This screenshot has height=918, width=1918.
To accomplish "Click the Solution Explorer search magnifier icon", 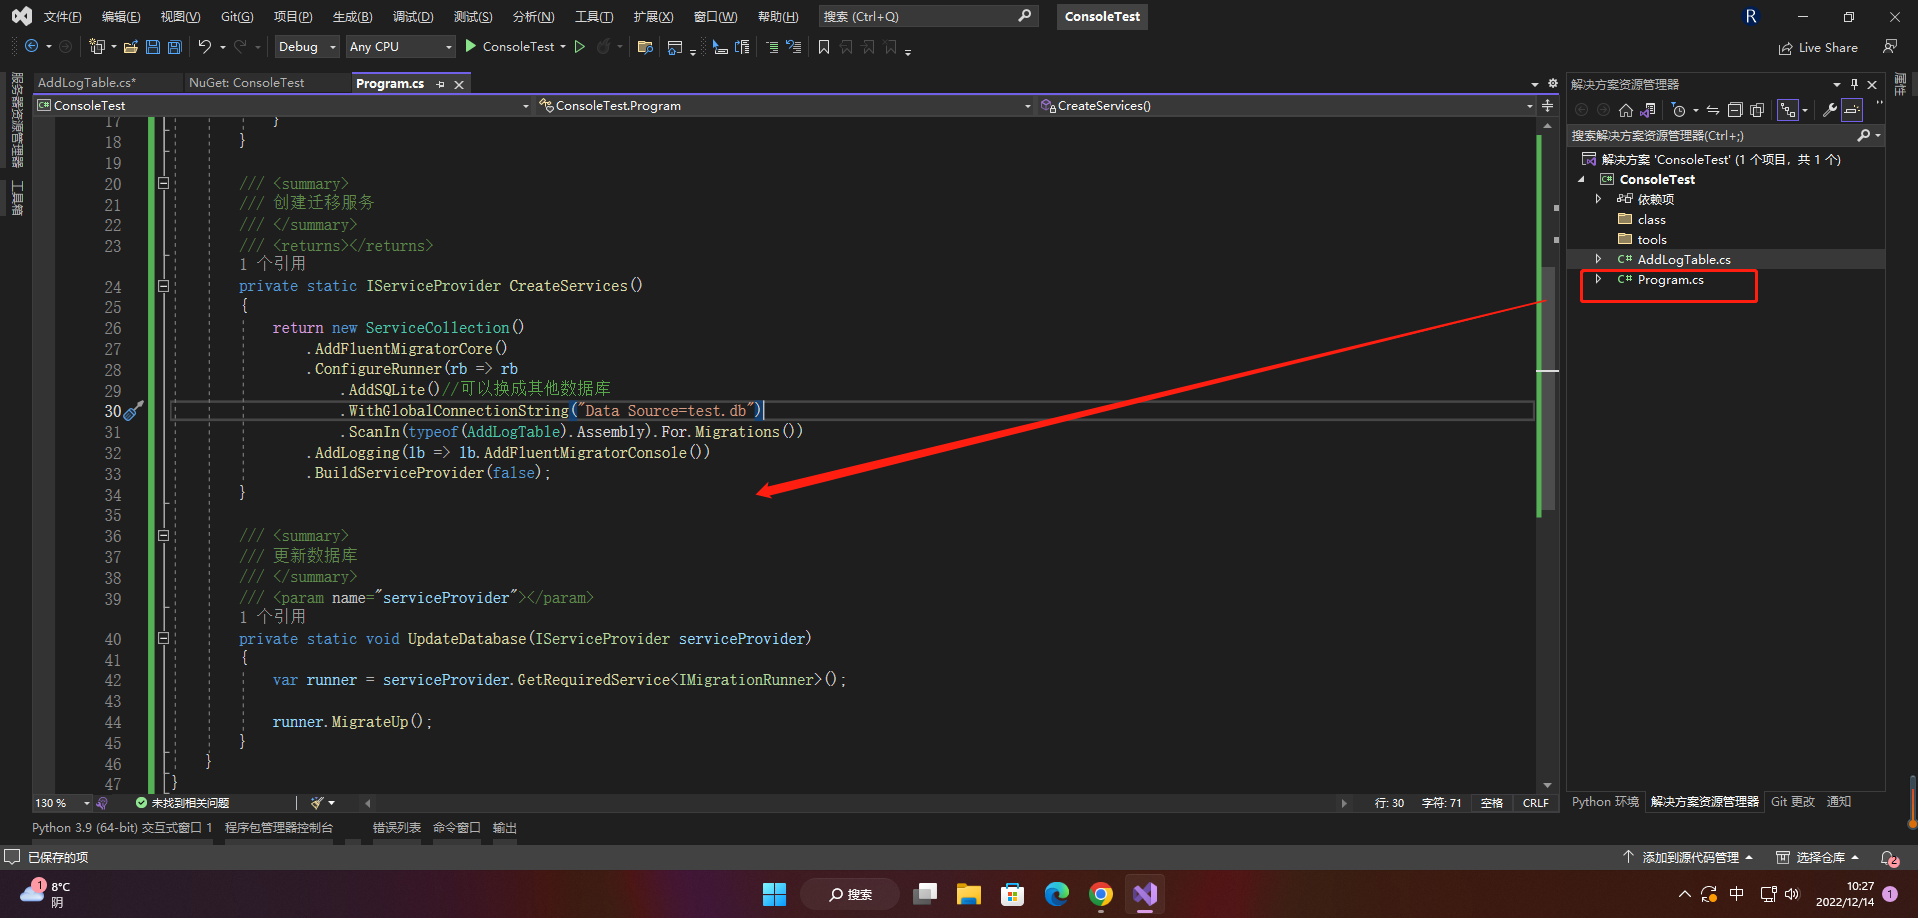I will click(x=1864, y=135).
